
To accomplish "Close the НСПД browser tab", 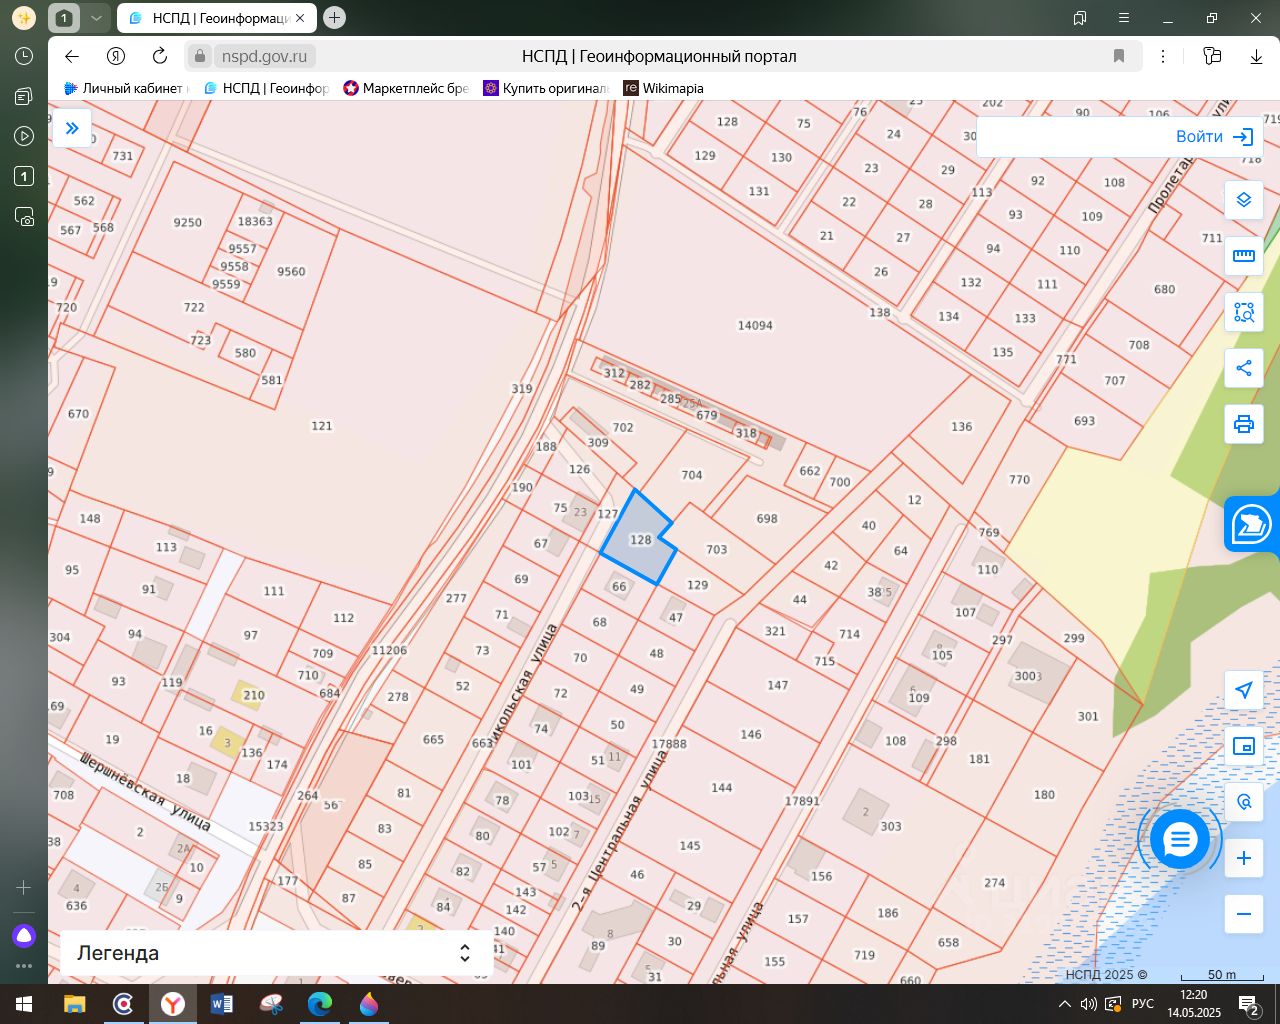I will [x=300, y=18].
